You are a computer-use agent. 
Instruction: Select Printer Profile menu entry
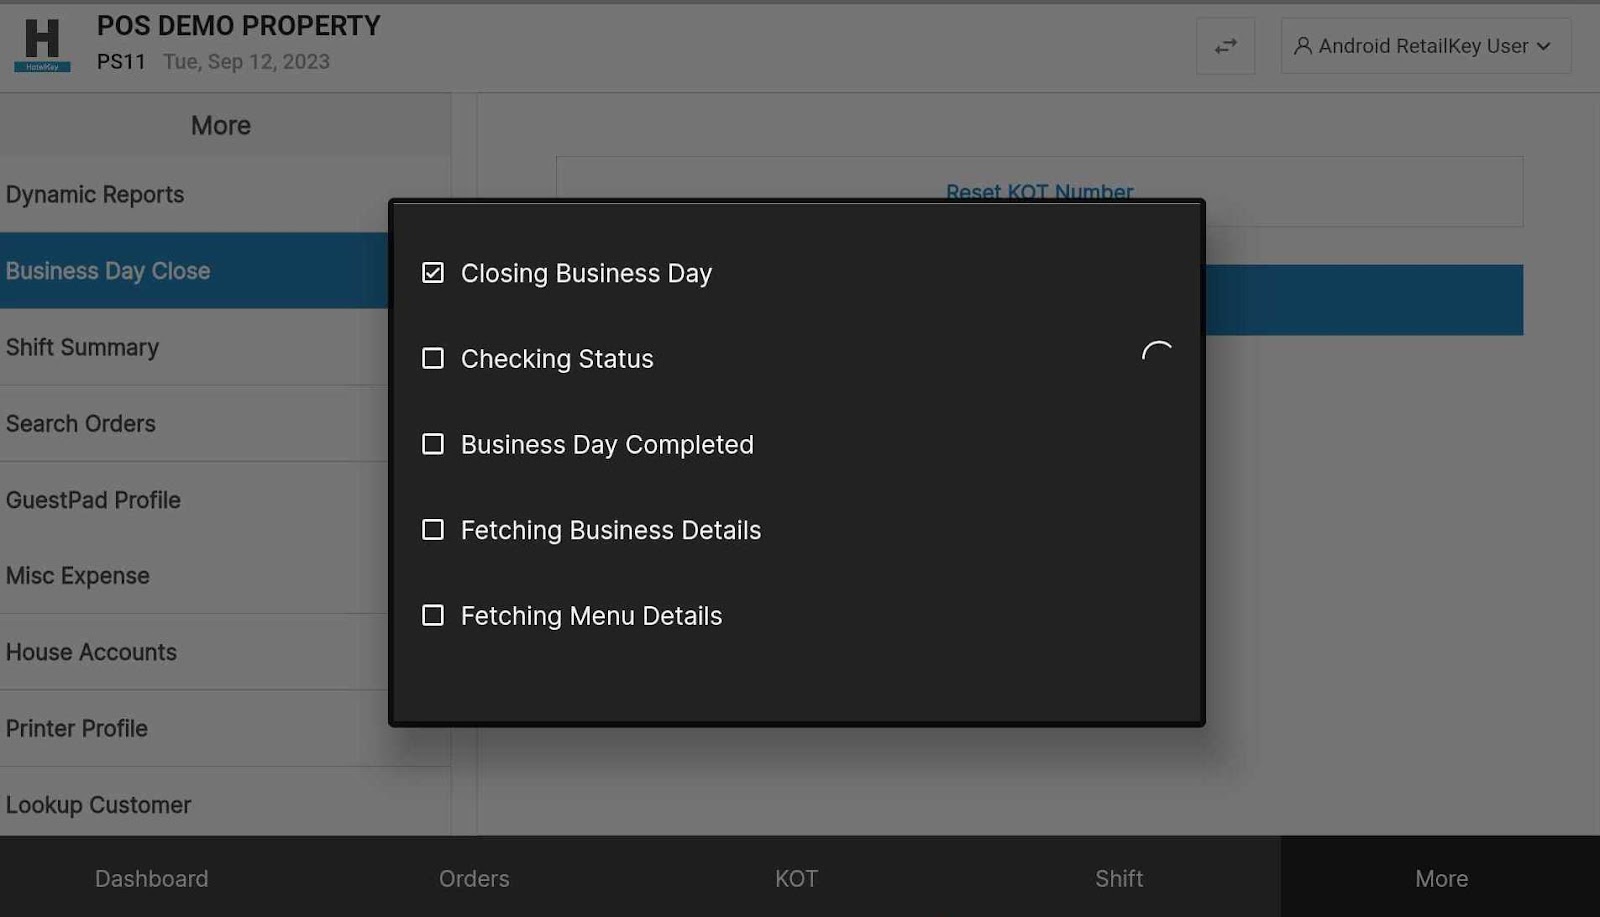pyautogui.click(x=77, y=728)
